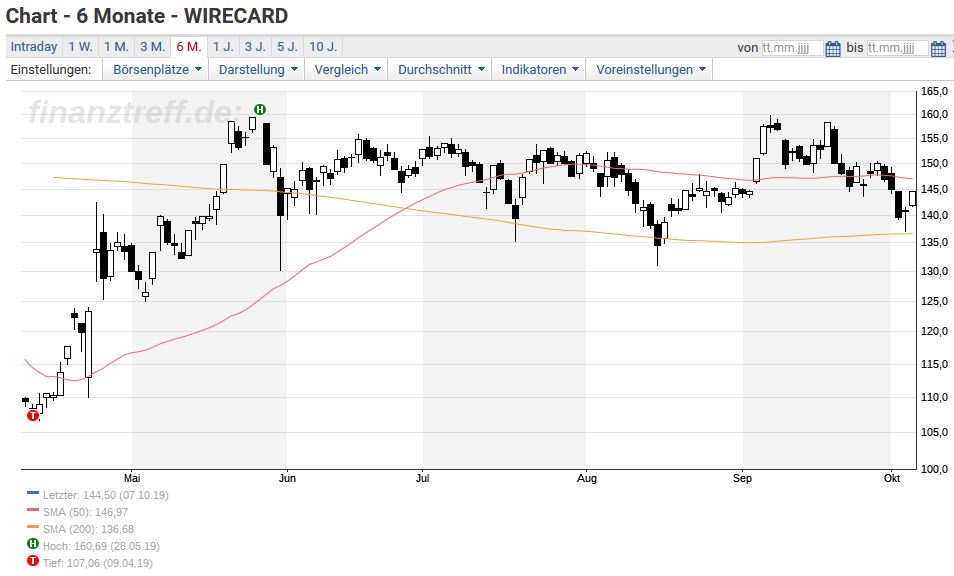This screenshot has height=576, width=954.
Task: Click the 150,0 price axis label
Action: [935, 164]
